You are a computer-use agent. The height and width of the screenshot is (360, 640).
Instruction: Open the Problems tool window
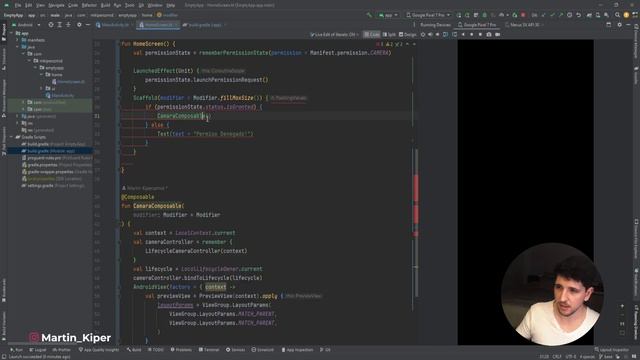pyautogui.click(x=181, y=350)
